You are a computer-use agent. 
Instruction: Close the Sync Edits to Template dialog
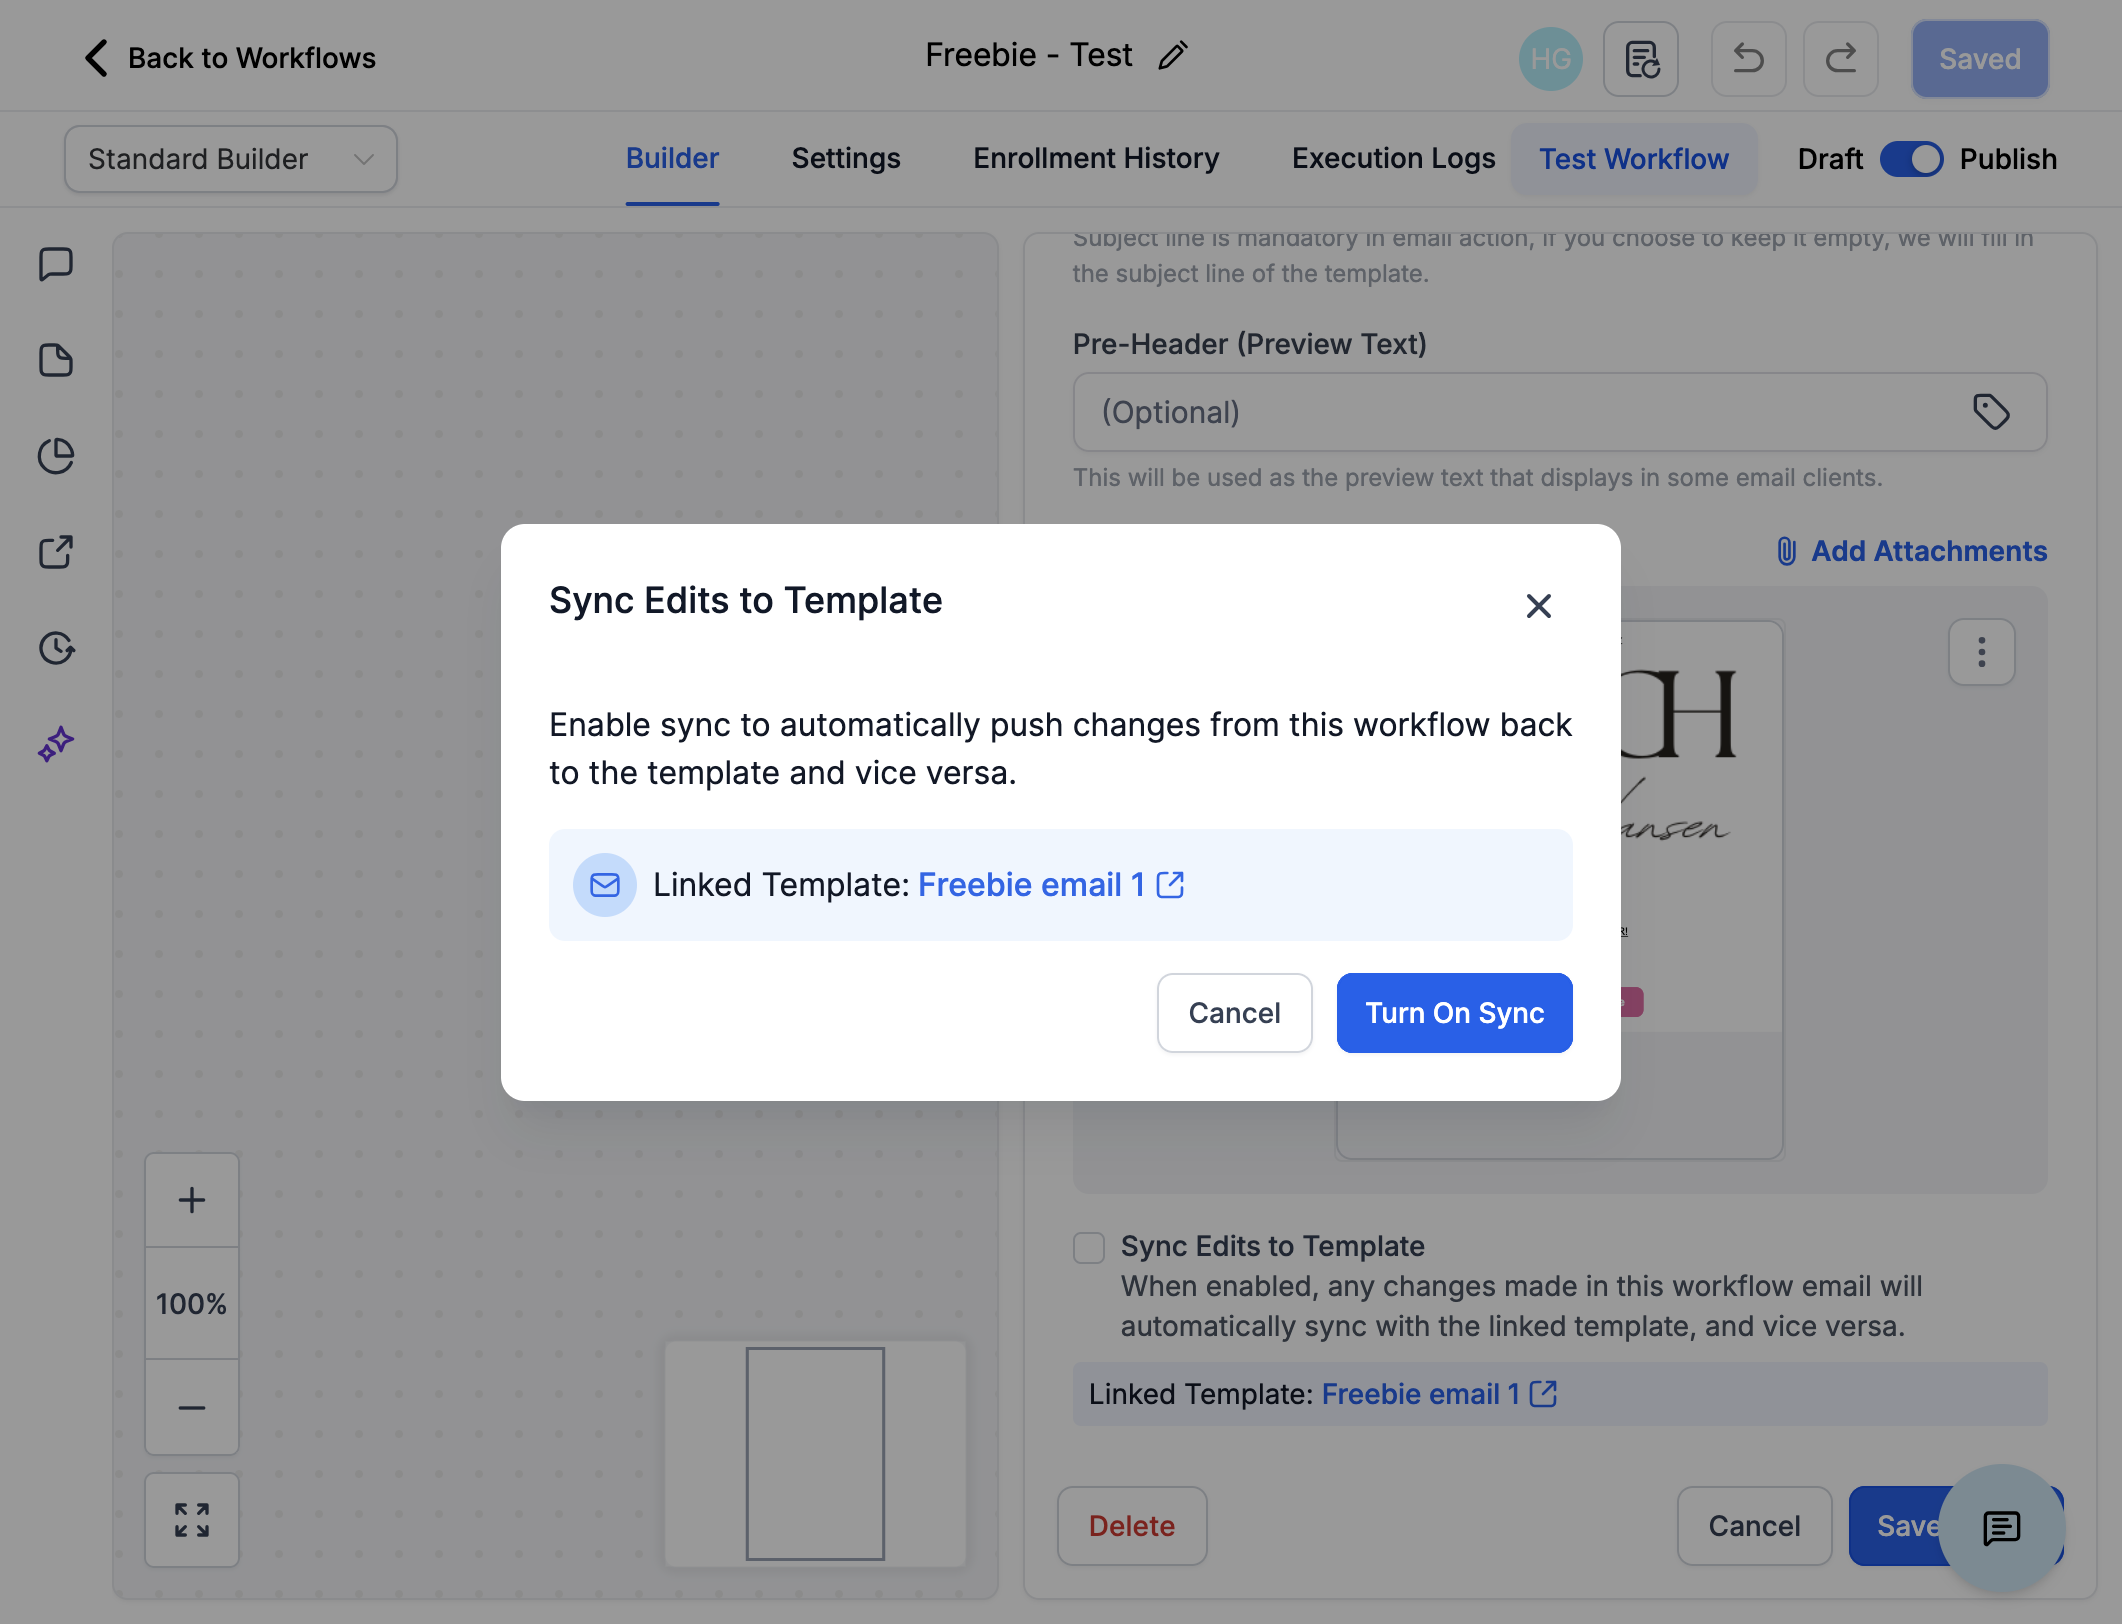[x=1538, y=606]
